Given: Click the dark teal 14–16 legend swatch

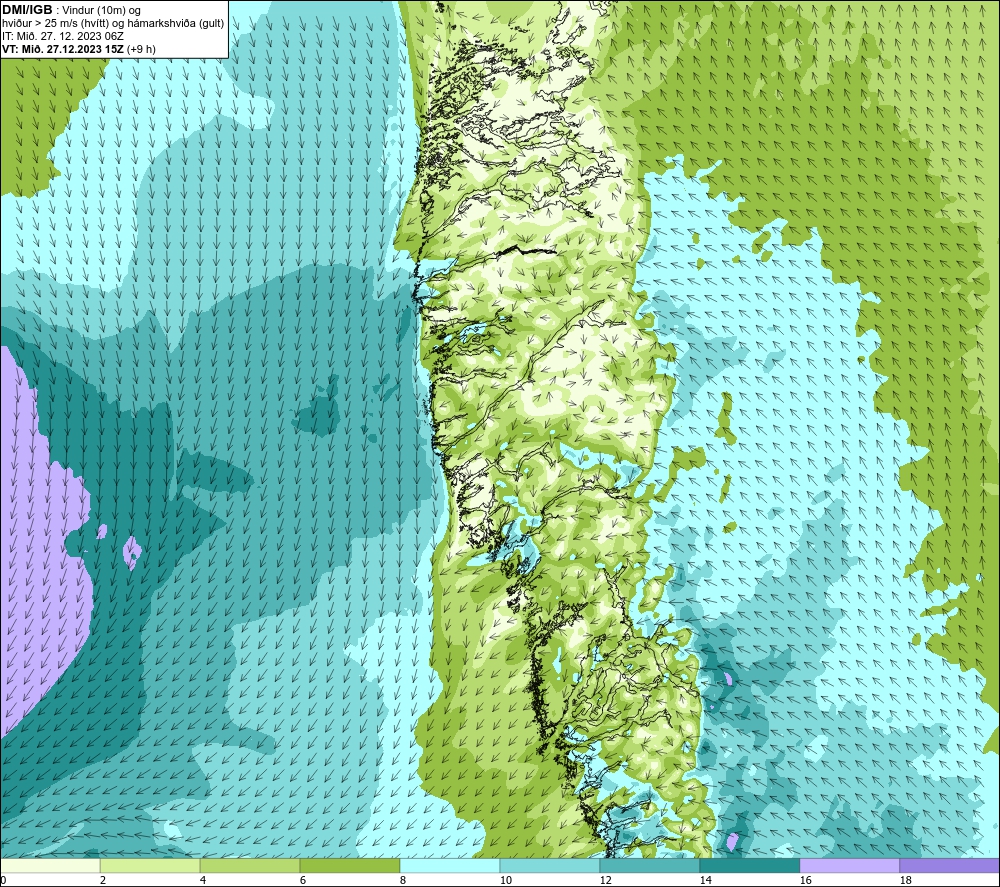Looking at the screenshot, I should [749, 865].
